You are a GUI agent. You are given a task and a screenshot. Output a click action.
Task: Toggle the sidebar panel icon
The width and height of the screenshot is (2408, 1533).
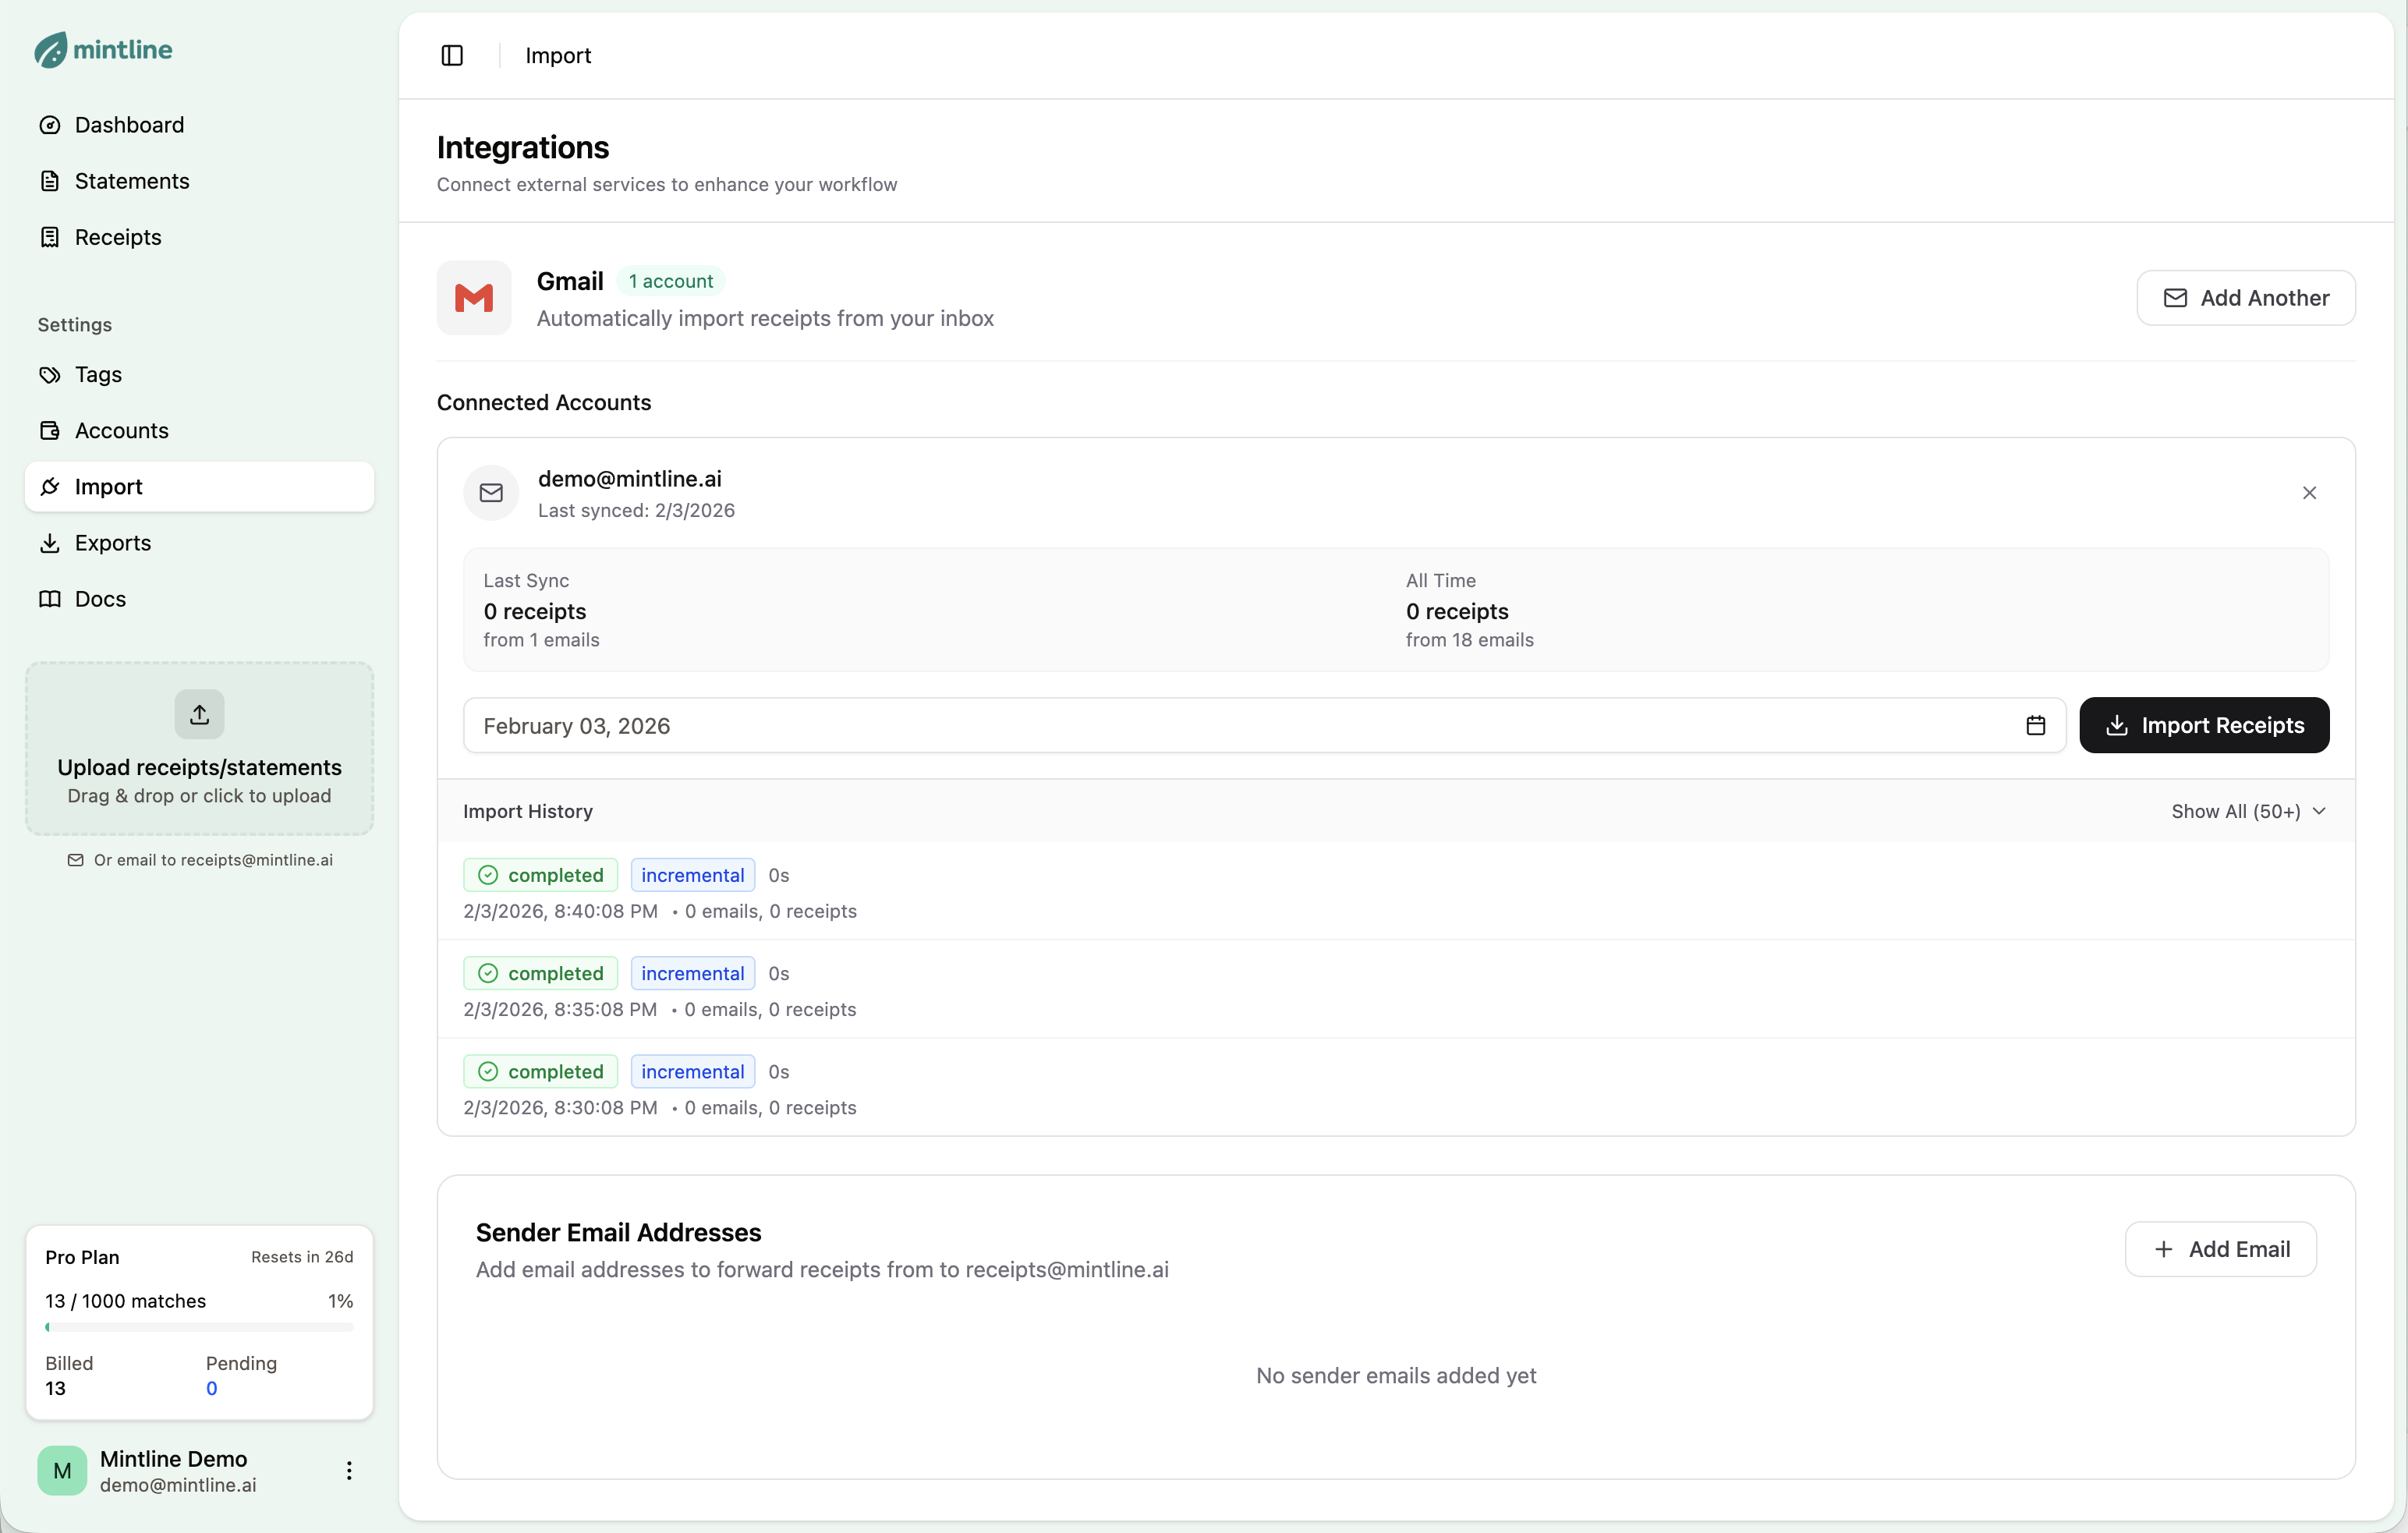coord(452,56)
